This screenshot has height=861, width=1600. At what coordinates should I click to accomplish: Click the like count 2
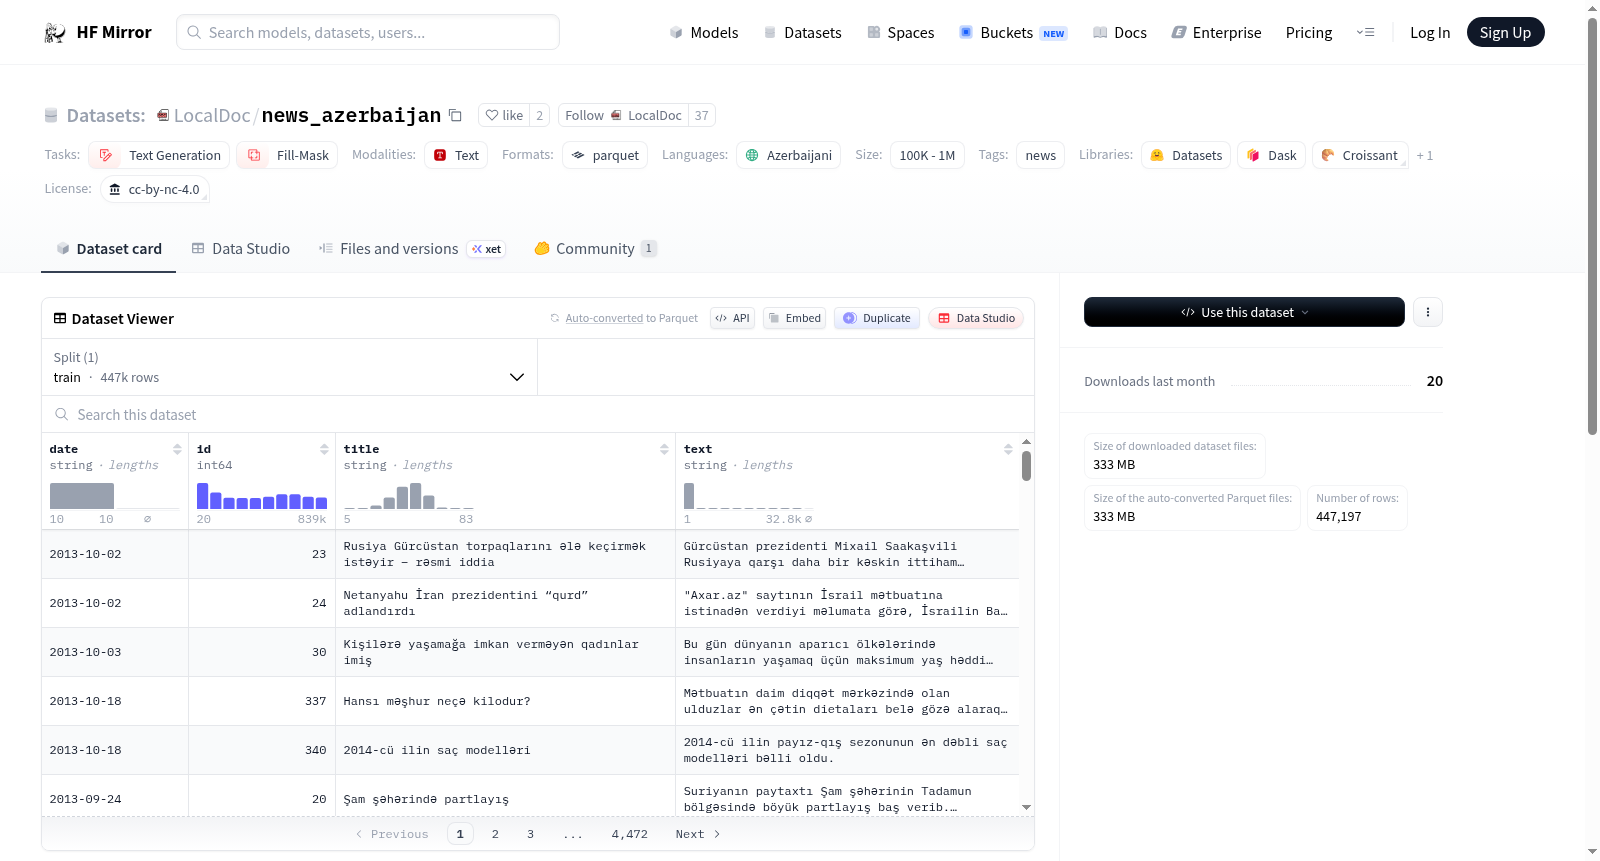click(x=539, y=115)
